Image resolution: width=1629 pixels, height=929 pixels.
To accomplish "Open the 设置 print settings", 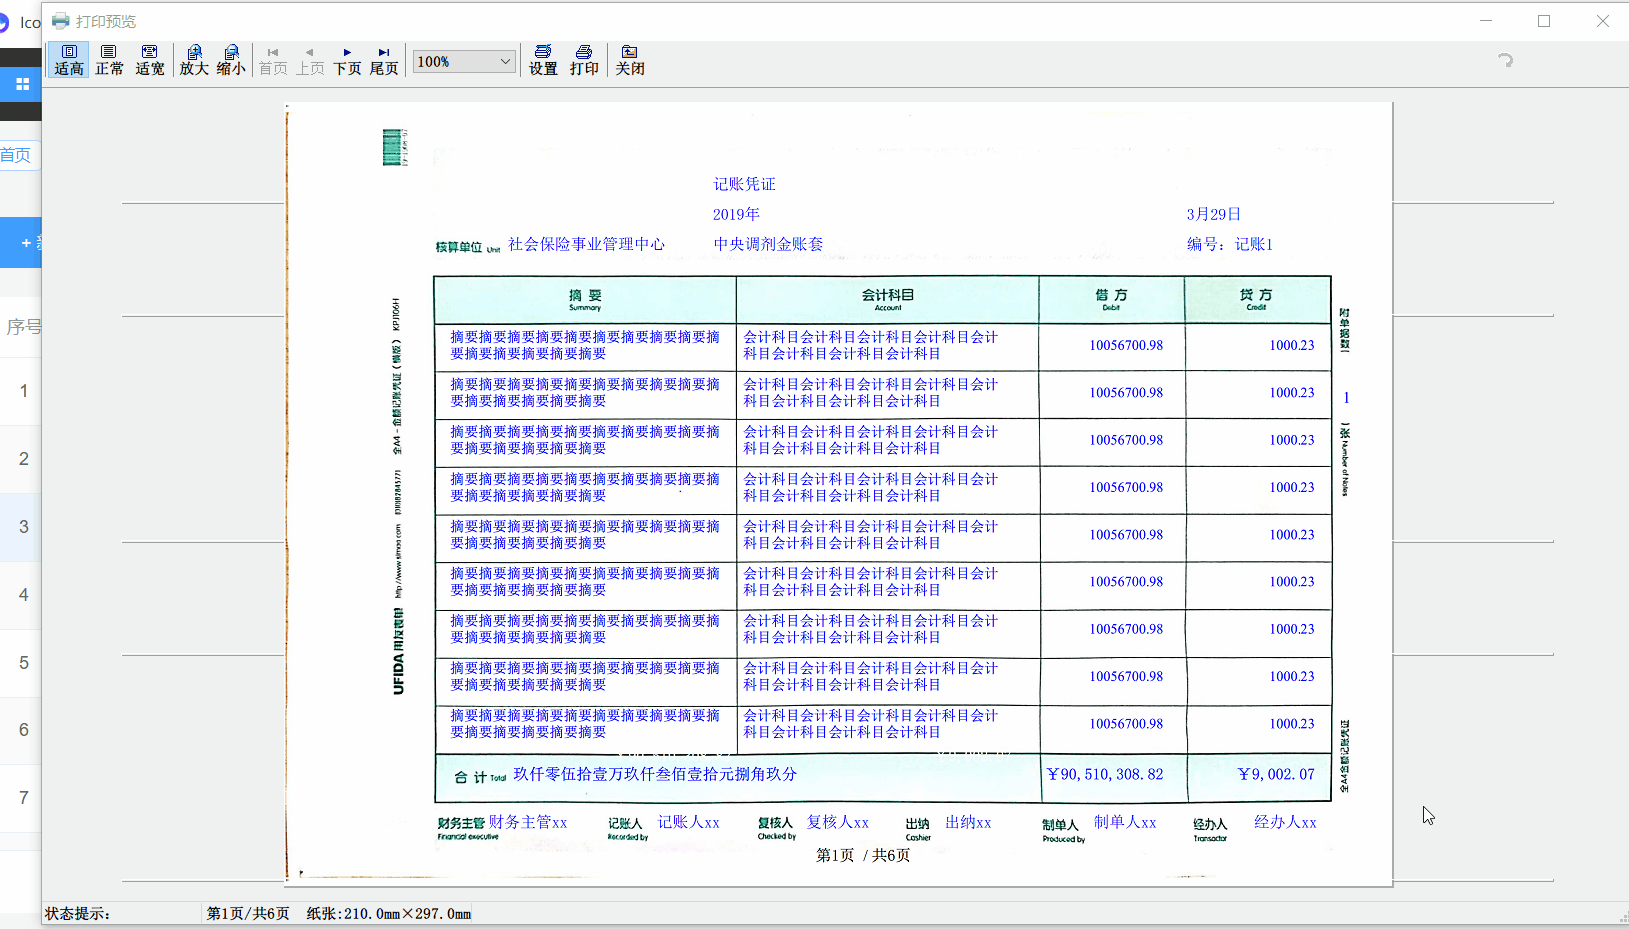I will 541,60.
